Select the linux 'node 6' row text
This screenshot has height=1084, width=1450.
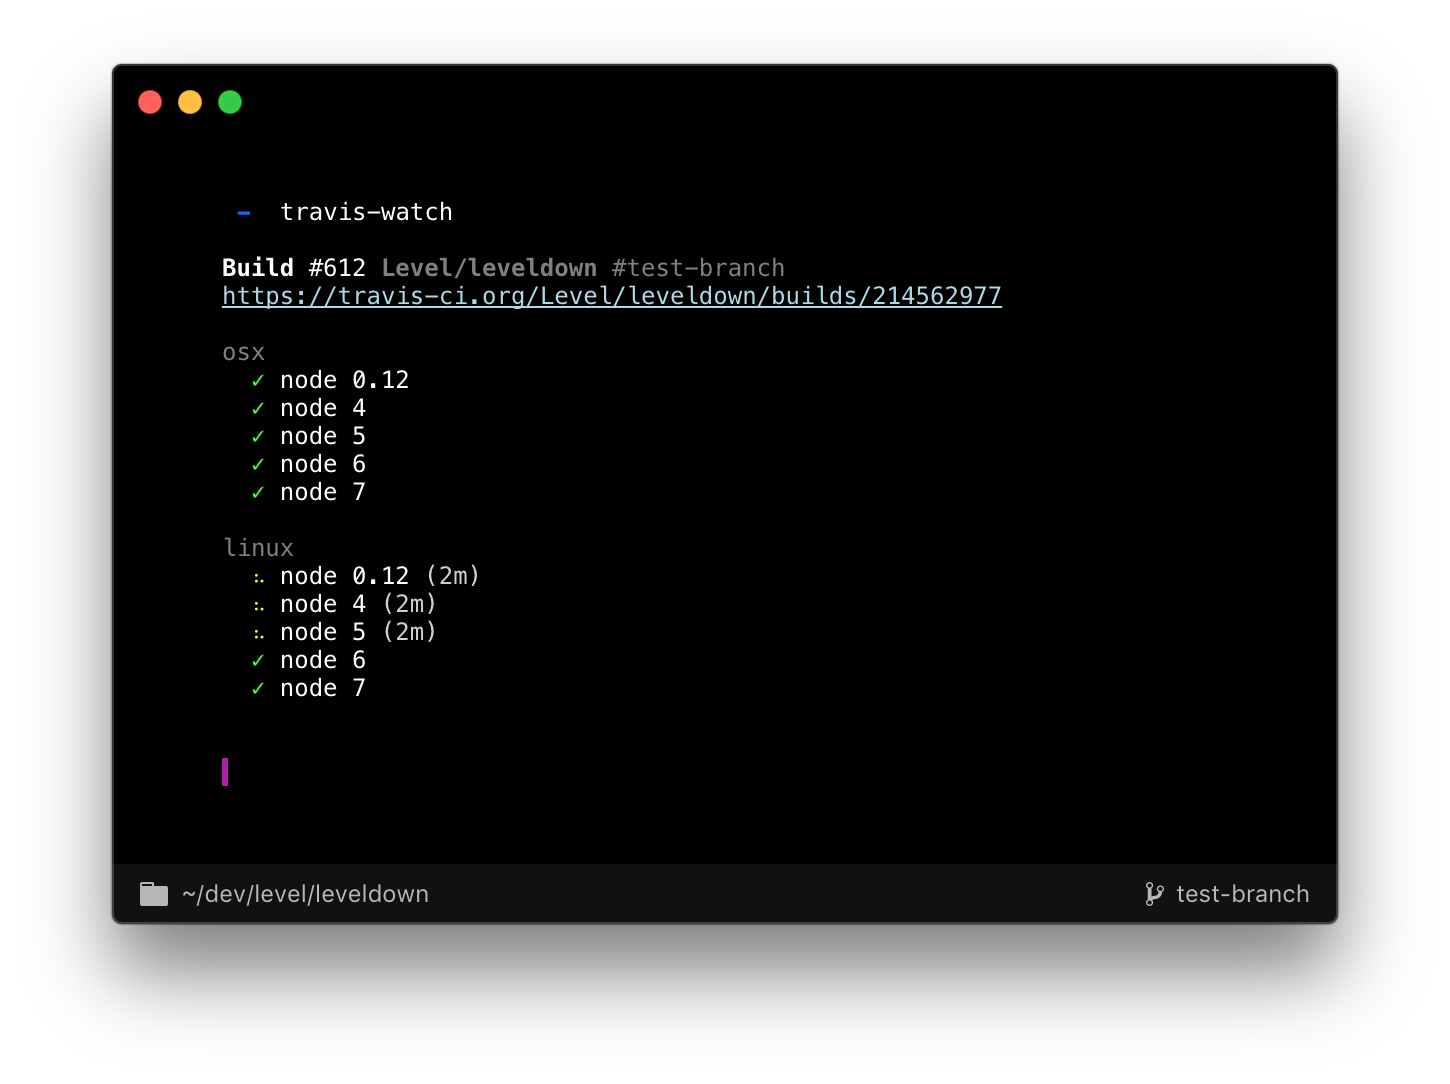(323, 660)
